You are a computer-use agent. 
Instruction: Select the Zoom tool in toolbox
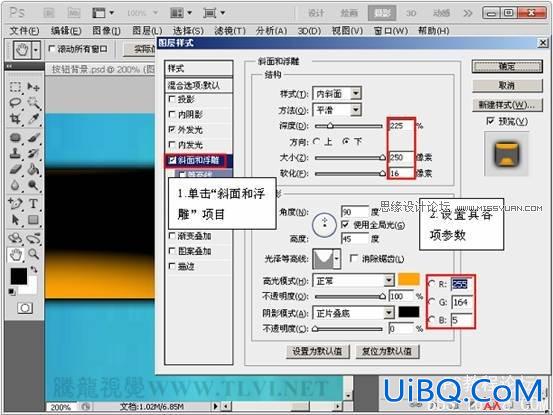point(34,254)
